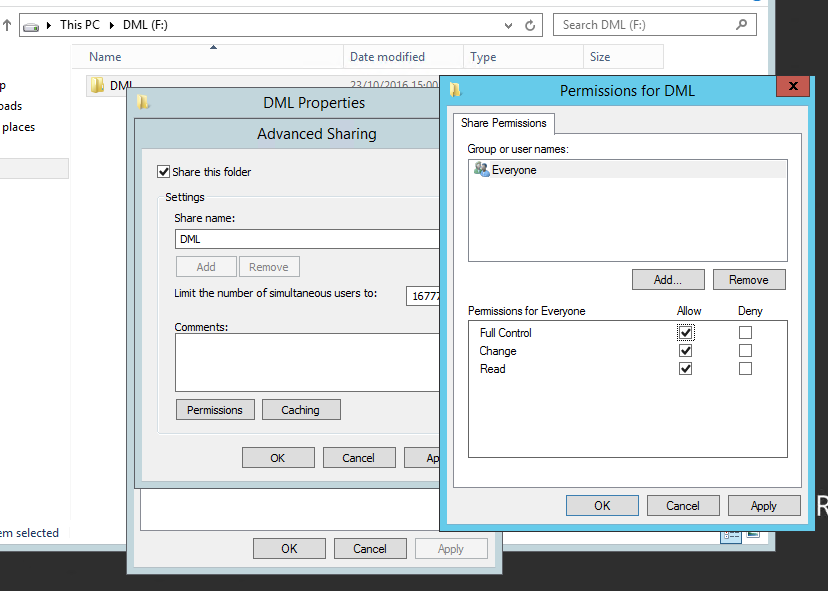Click in the Comments text box

click(306, 362)
